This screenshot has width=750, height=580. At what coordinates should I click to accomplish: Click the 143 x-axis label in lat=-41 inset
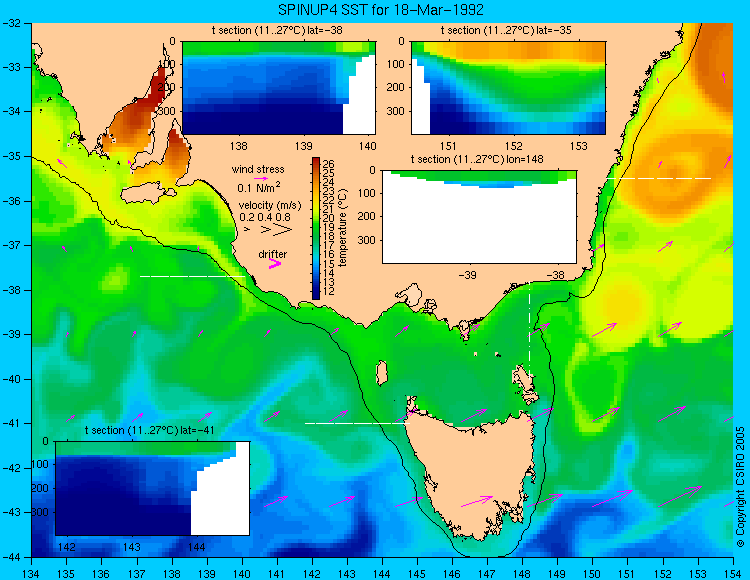[x=132, y=547]
